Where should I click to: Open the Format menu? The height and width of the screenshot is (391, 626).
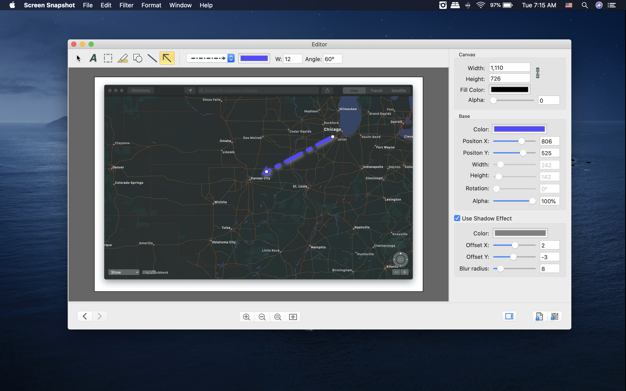(151, 5)
